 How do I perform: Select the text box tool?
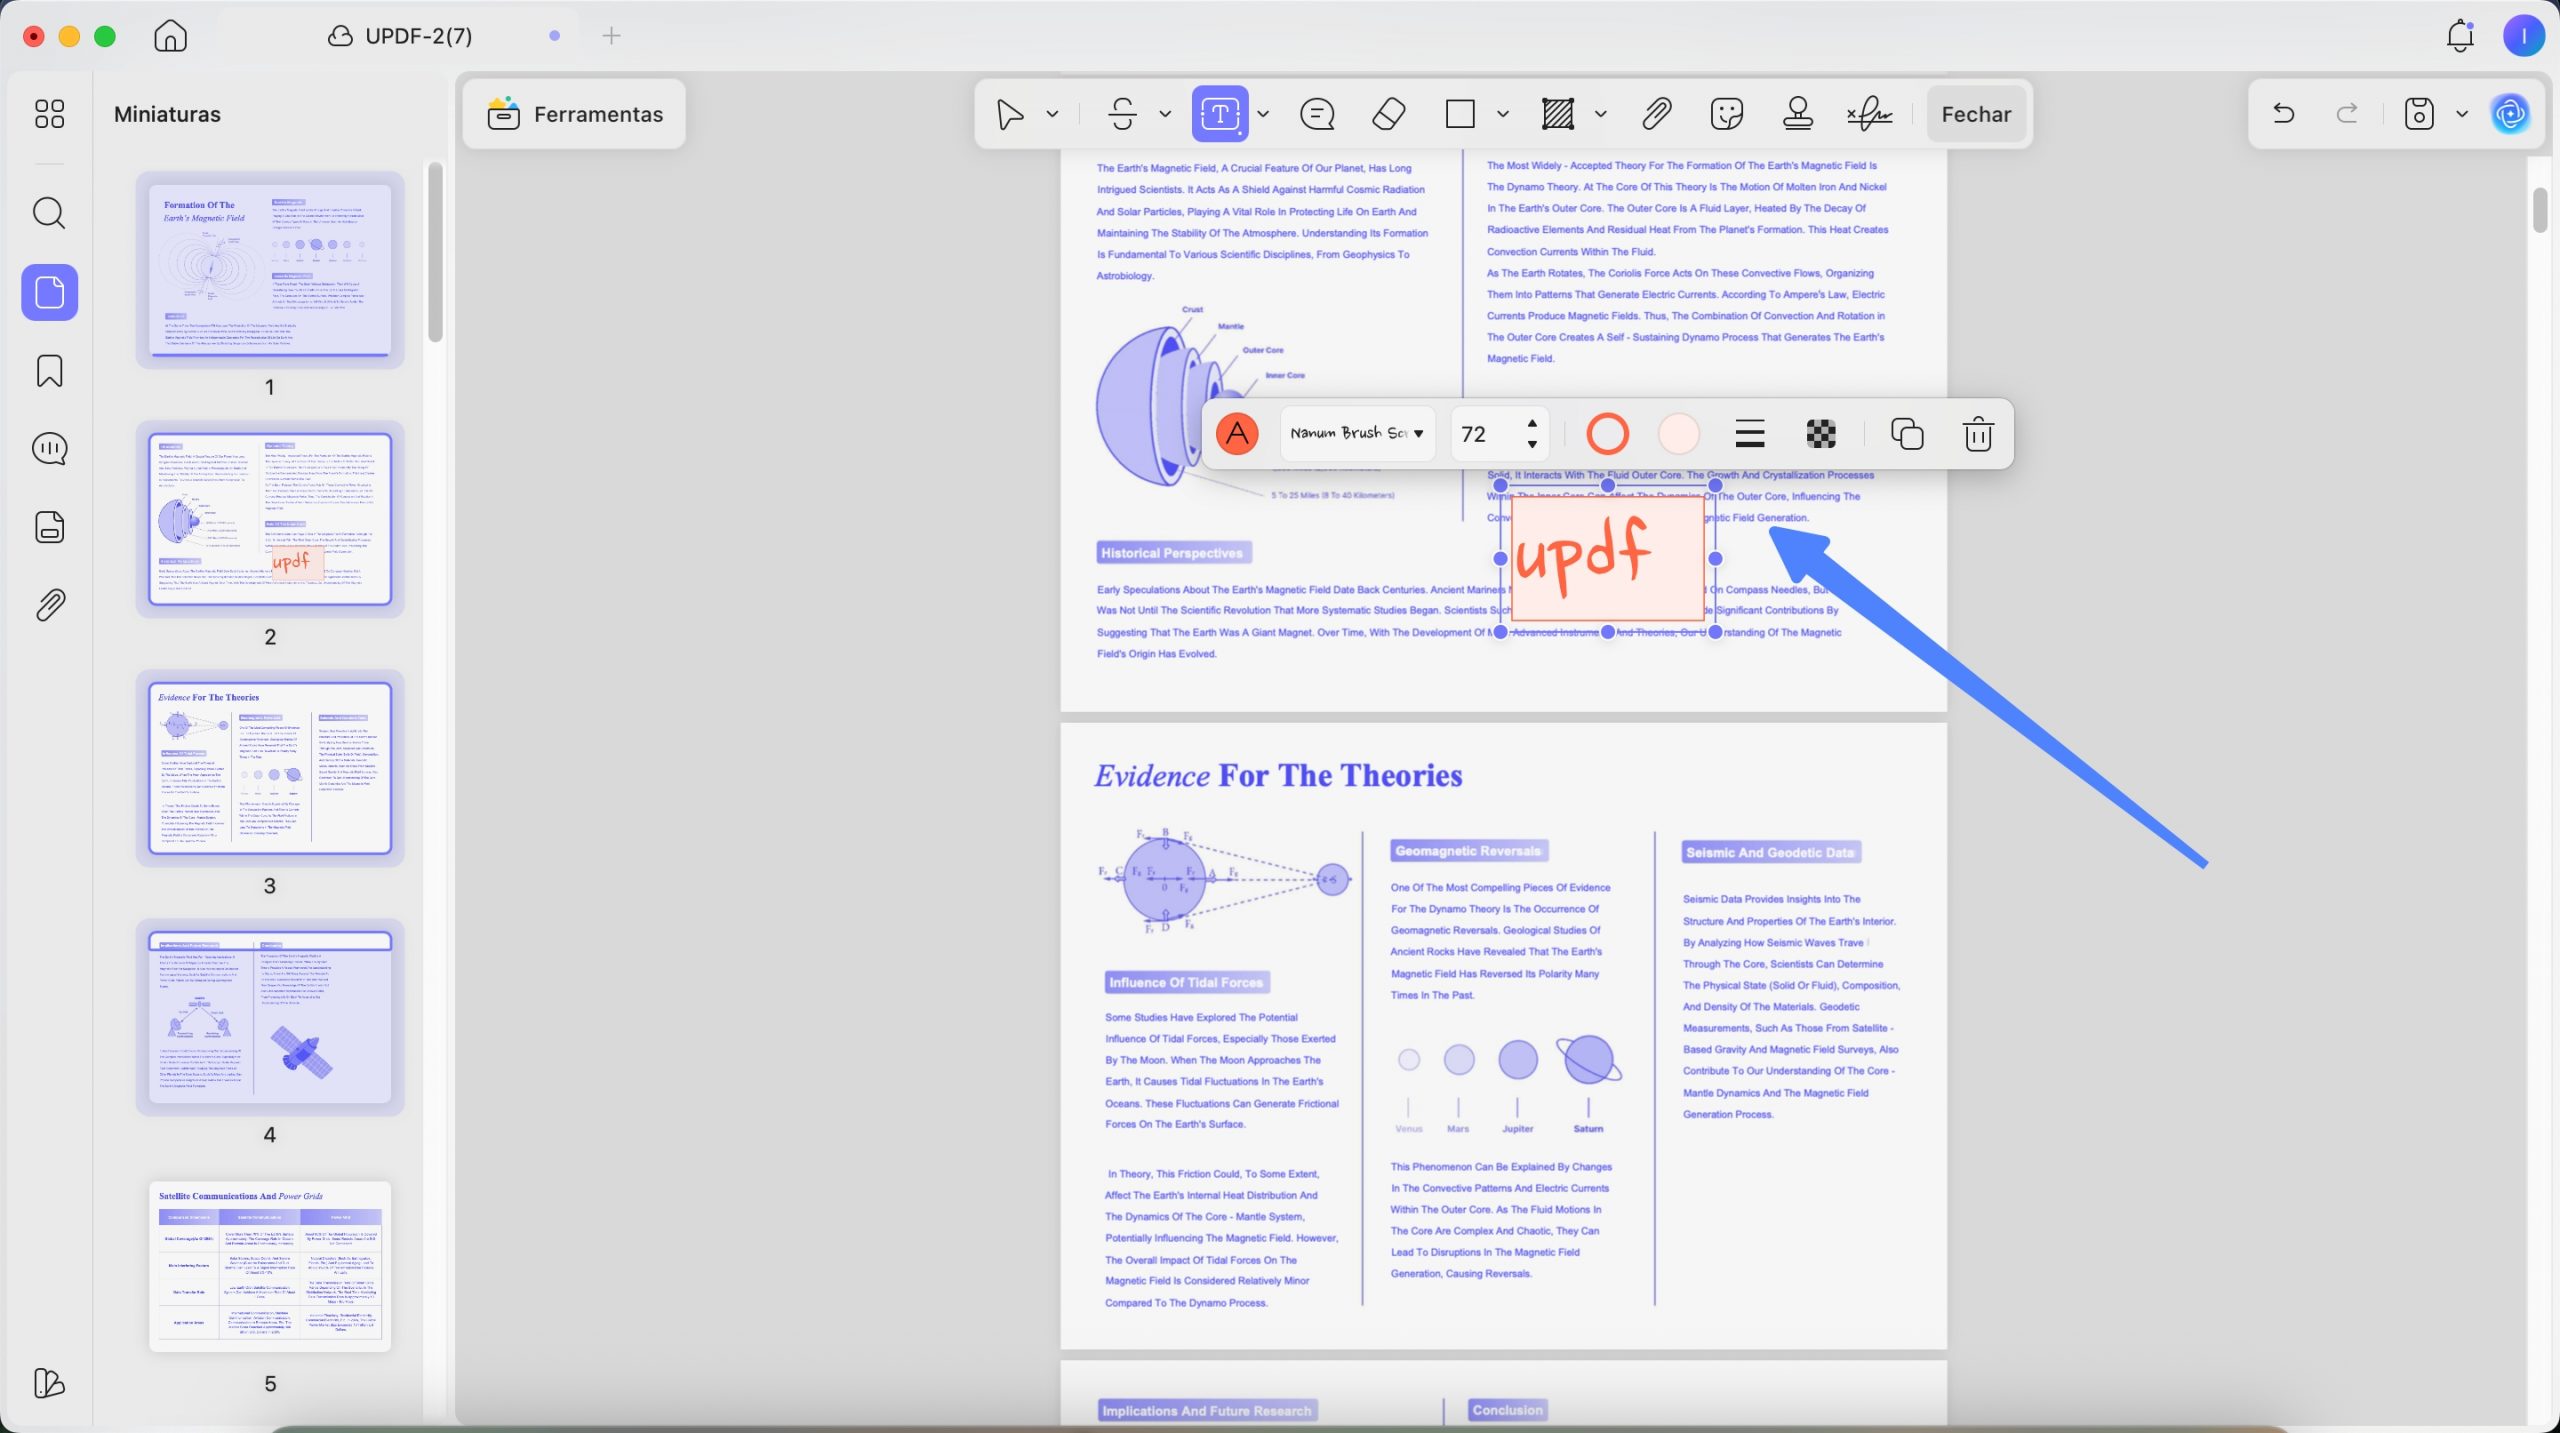[x=1220, y=114]
